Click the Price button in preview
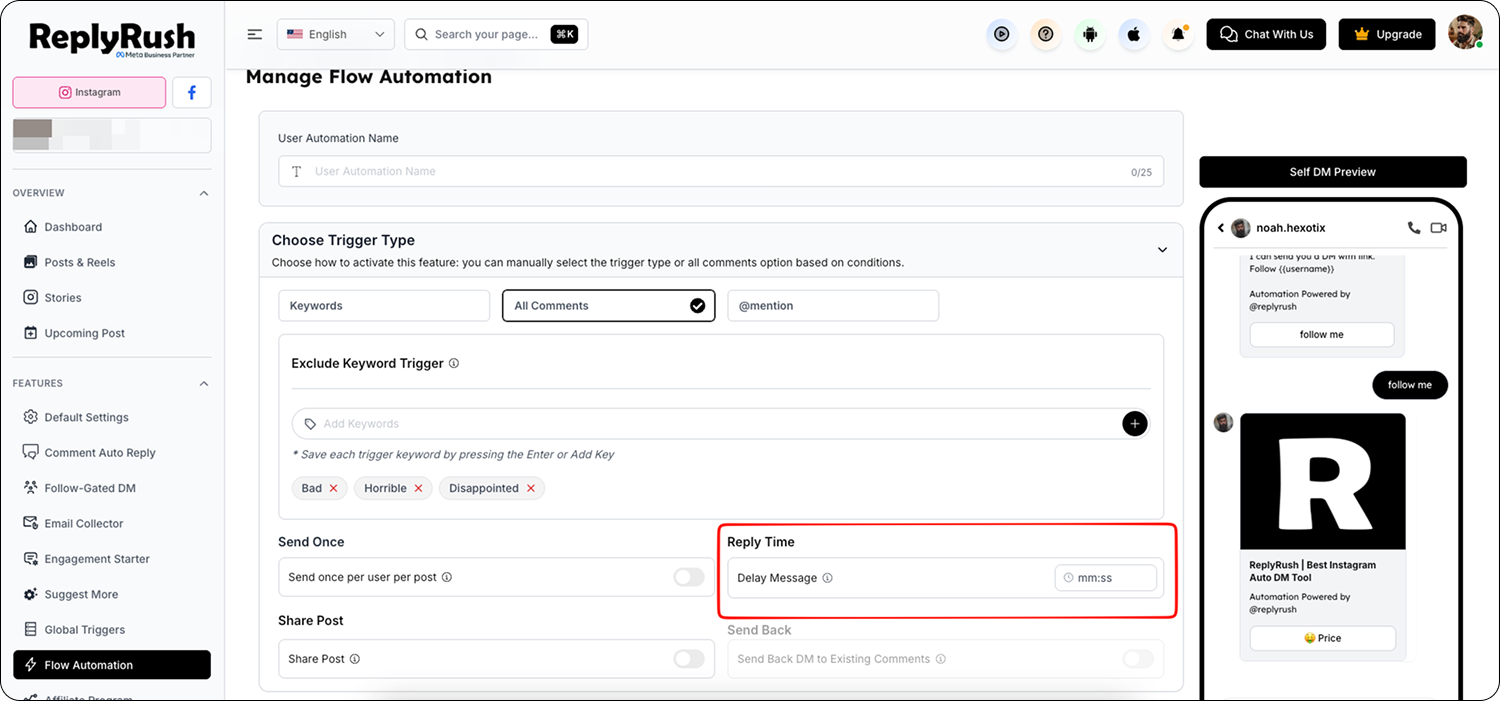Image resolution: width=1500 pixels, height=701 pixels. point(1323,638)
